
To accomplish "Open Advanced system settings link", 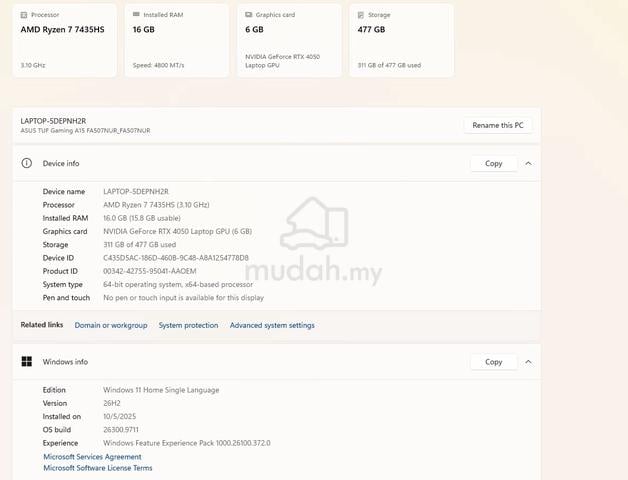I will pyautogui.click(x=272, y=325).
